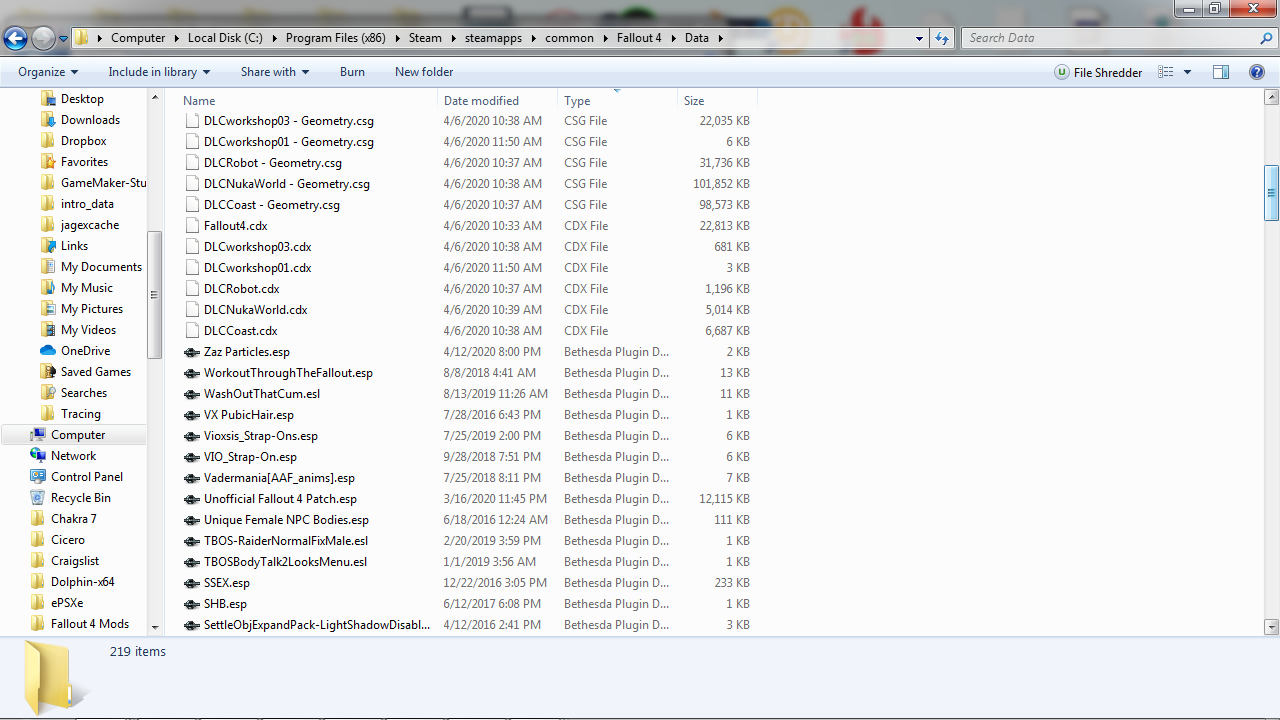Toggle the preview pane icon
Viewport: 1280px width, 720px height.
pyautogui.click(x=1220, y=72)
